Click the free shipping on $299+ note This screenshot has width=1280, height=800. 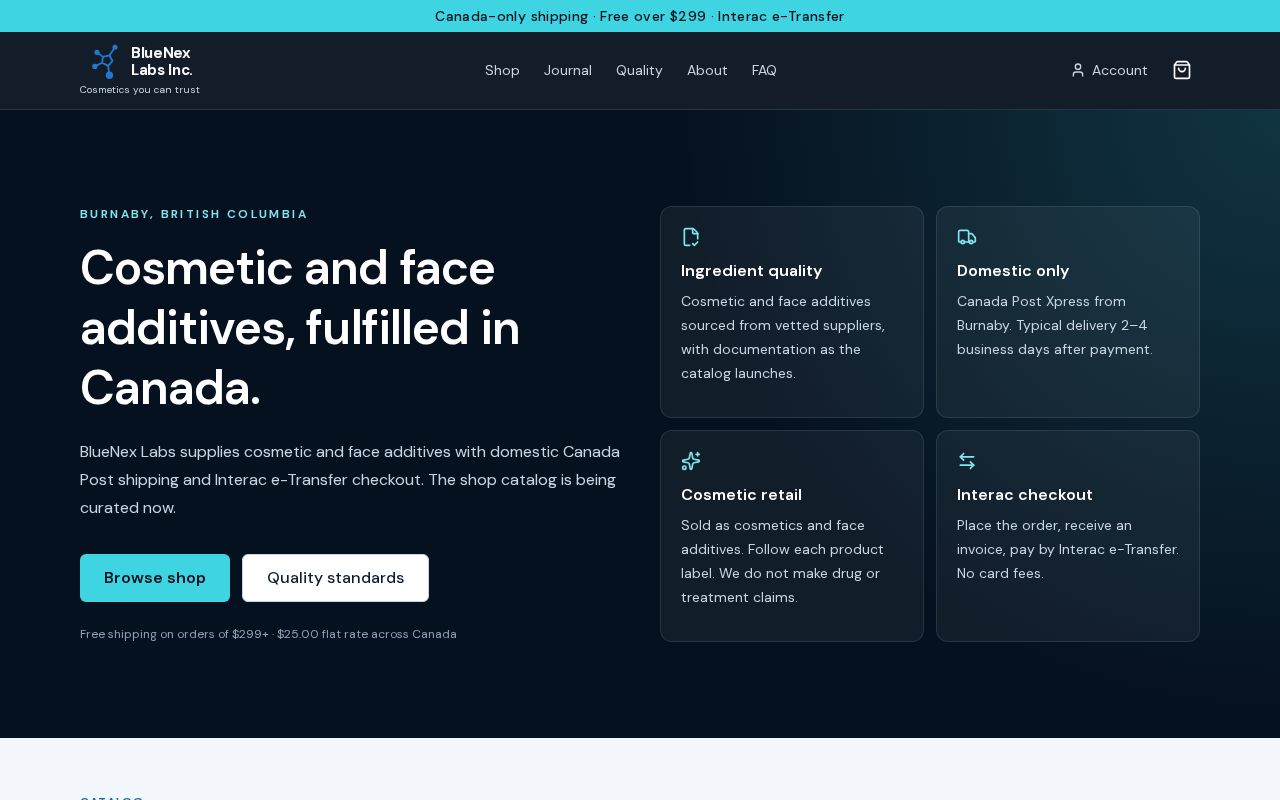tap(268, 634)
